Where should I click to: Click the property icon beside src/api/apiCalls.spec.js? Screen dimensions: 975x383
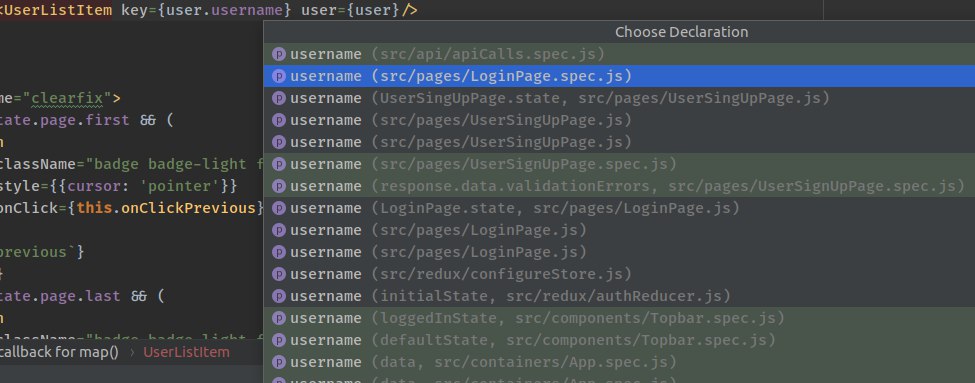point(279,55)
